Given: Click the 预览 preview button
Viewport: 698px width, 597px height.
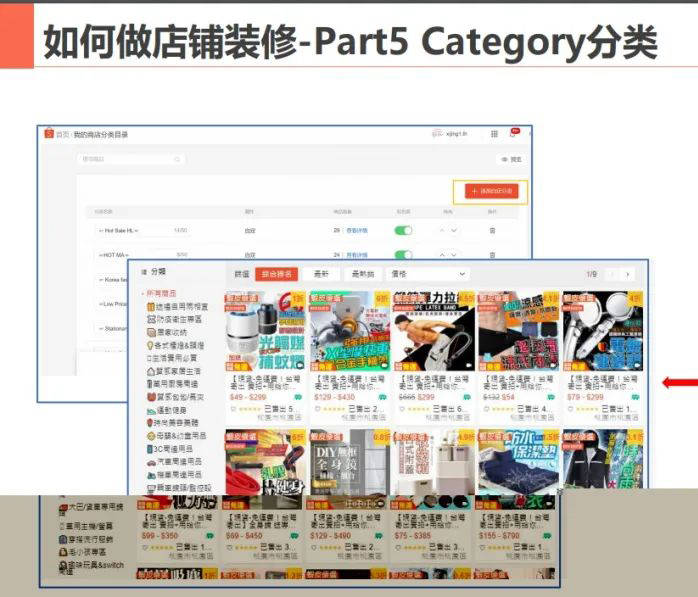Looking at the screenshot, I should pyautogui.click(x=512, y=159).
